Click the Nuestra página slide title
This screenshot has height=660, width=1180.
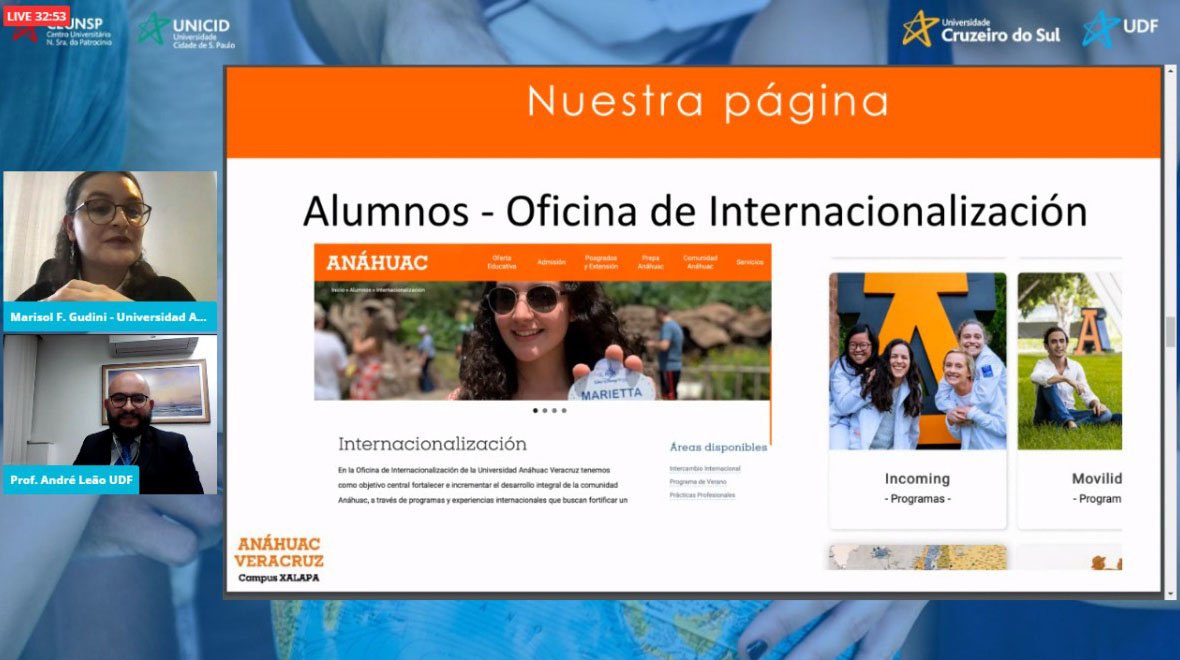point(707,102)
